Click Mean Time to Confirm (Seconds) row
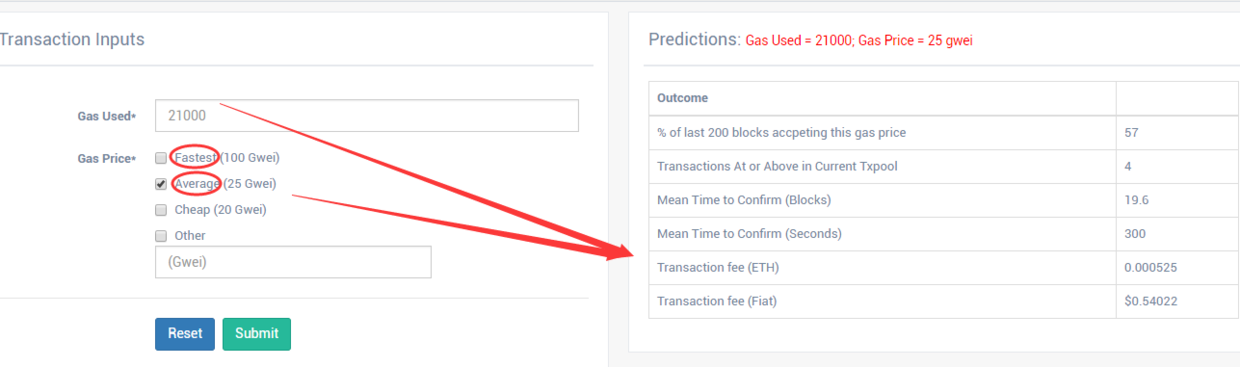Screen dimensions: 1240x367 pos(944,234)
